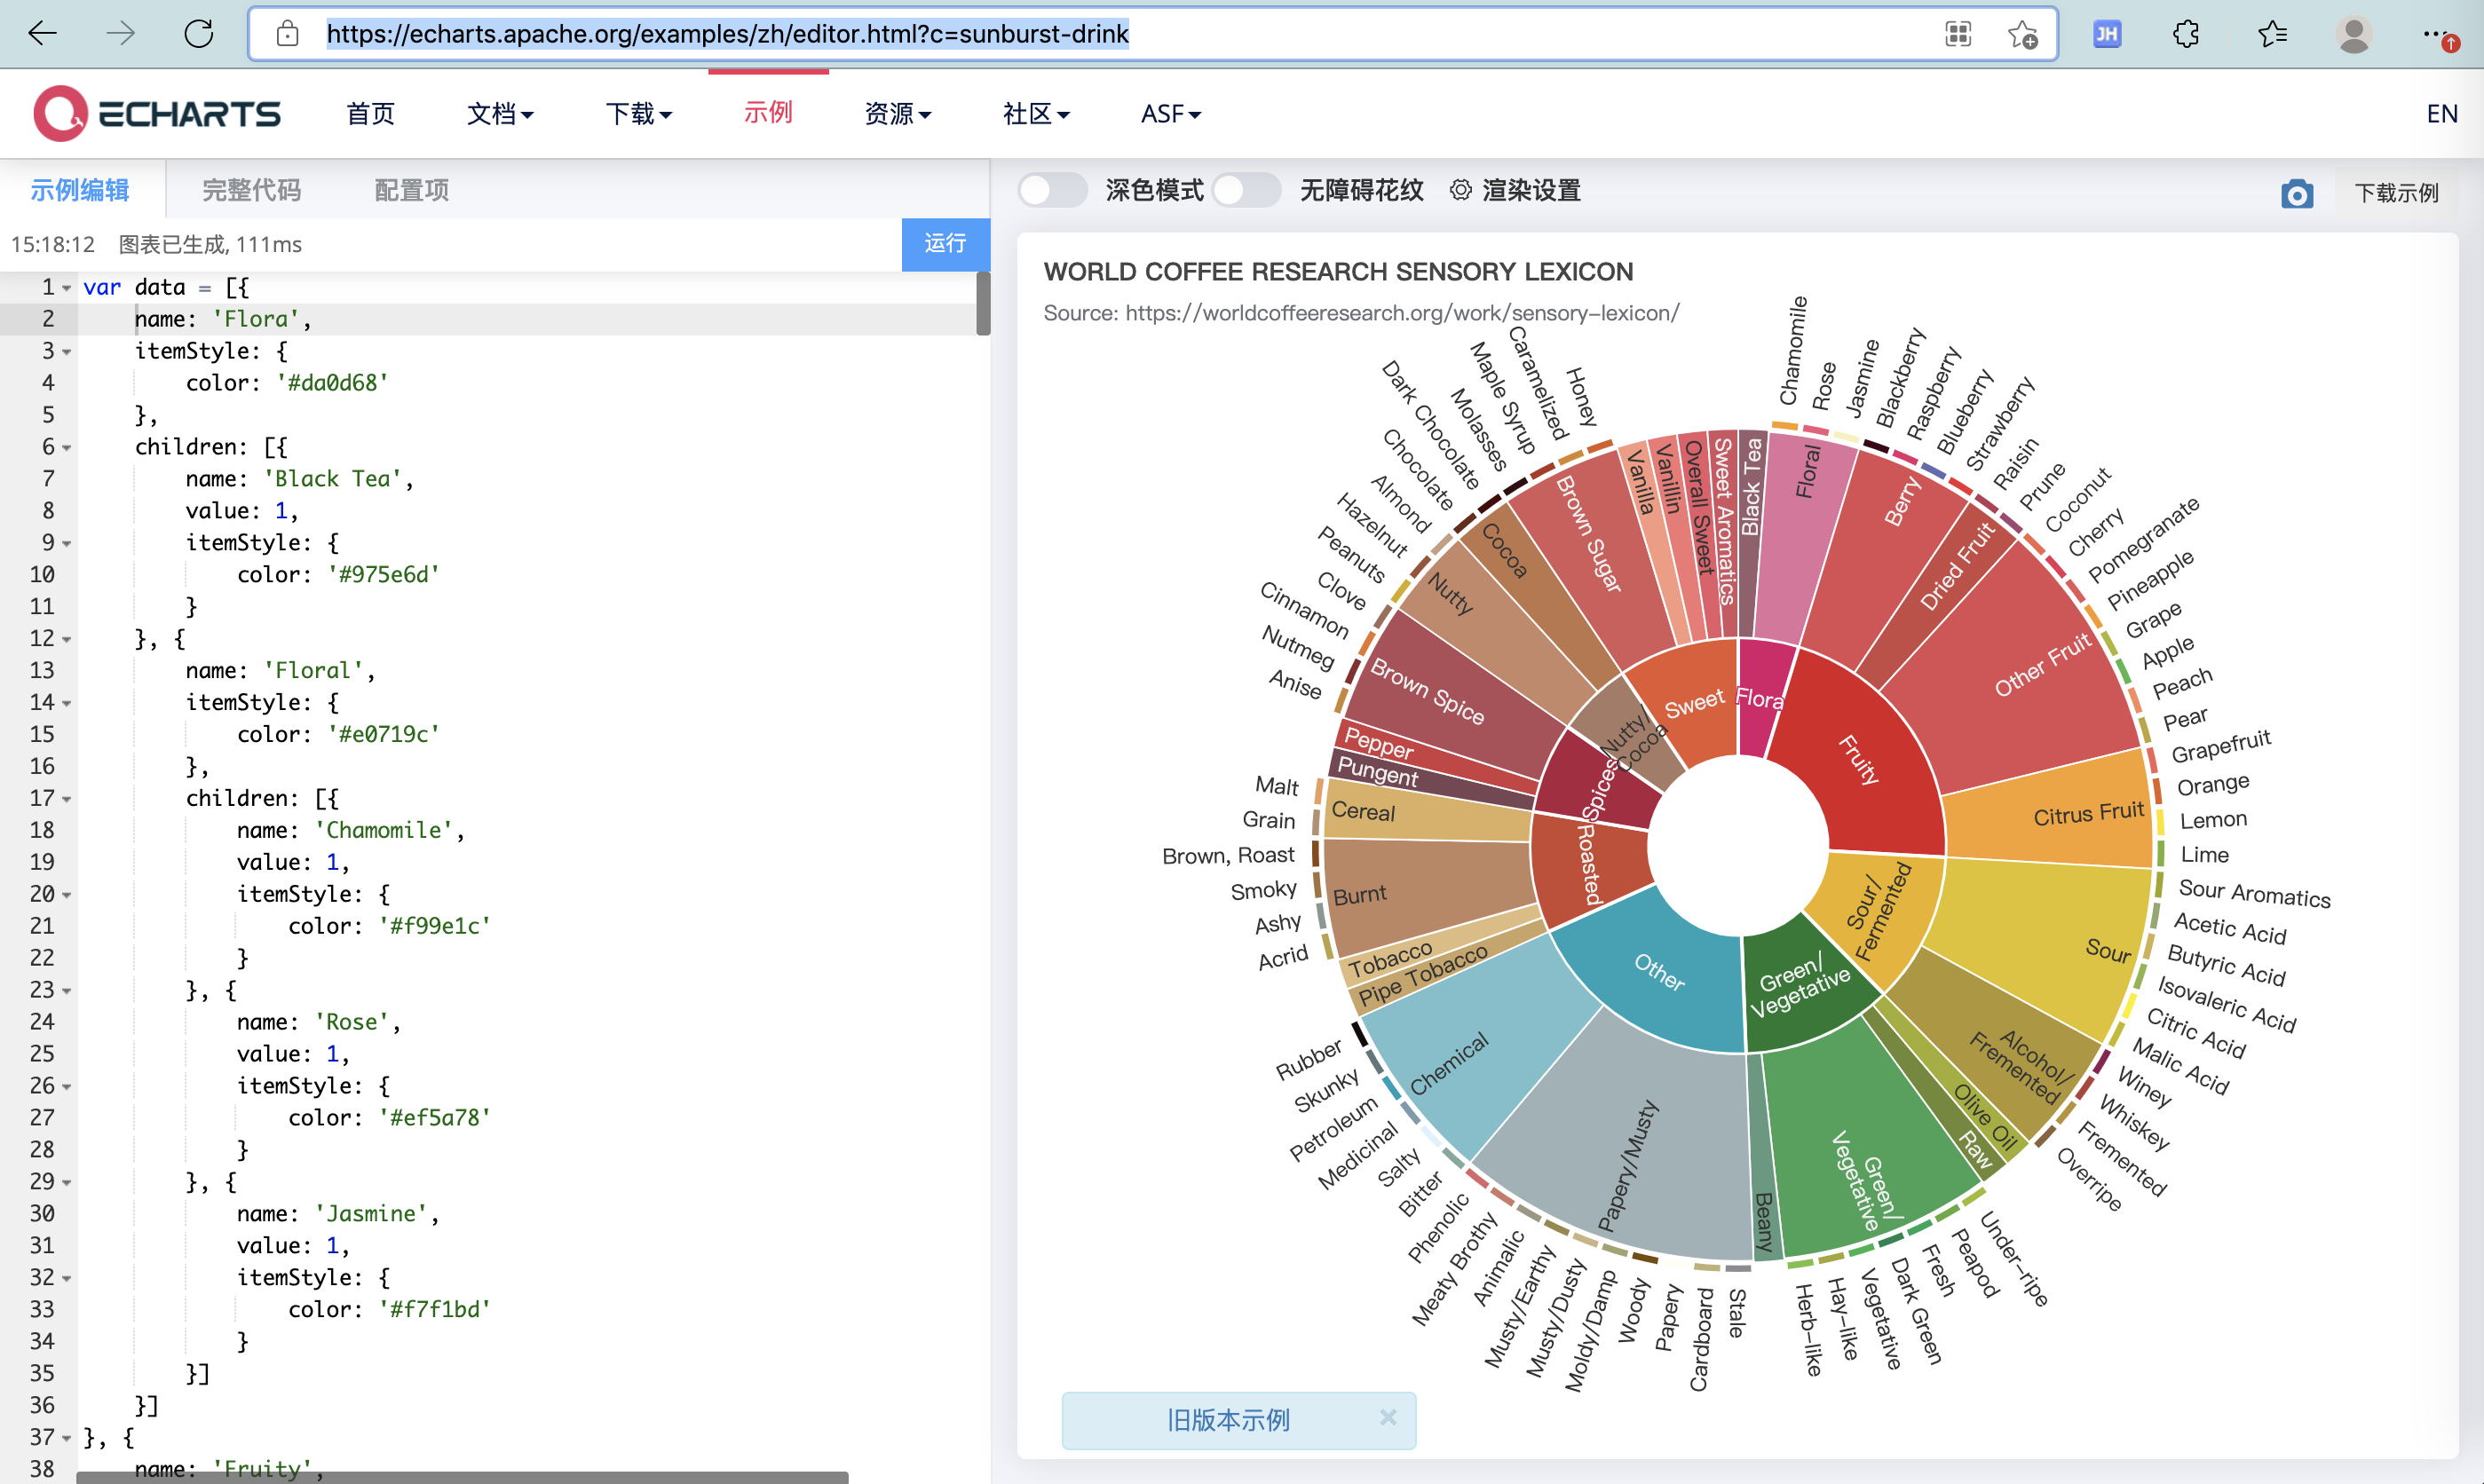Reload the page with refresh icon
The width and height of the screenshot is (2484, 1484).
pos(199,34)
